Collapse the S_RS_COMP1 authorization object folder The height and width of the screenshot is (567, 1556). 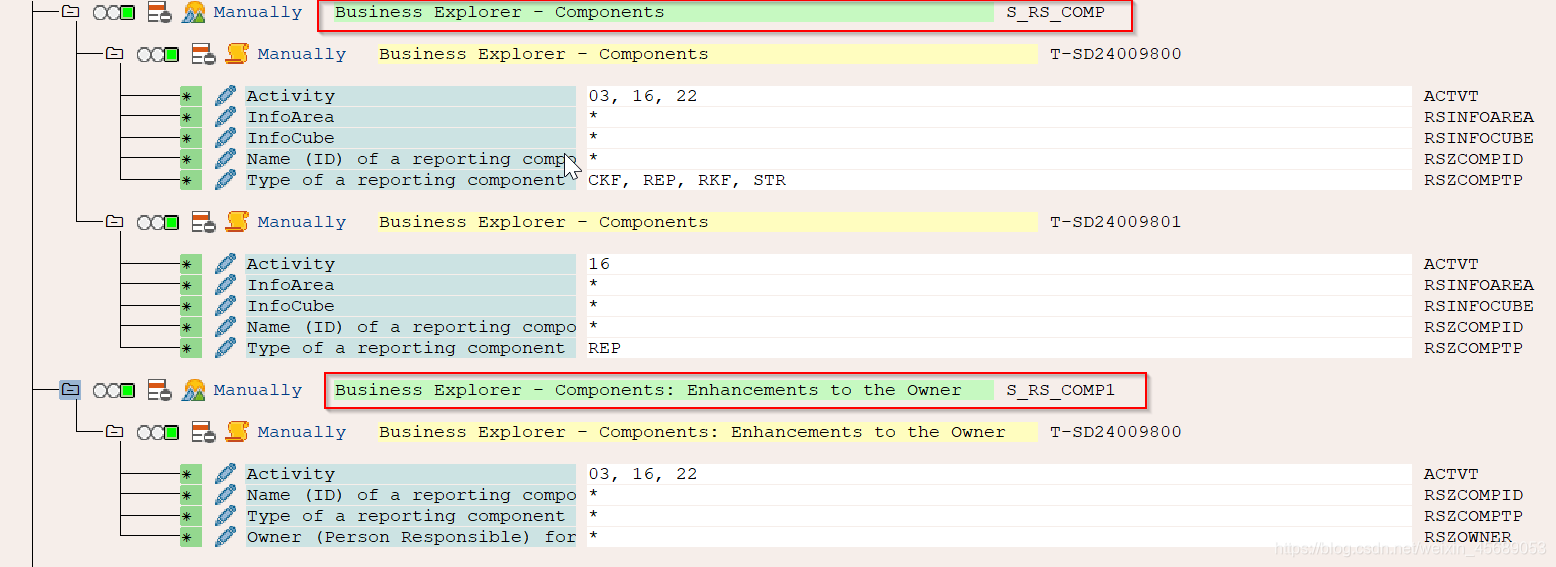(70, 390)
